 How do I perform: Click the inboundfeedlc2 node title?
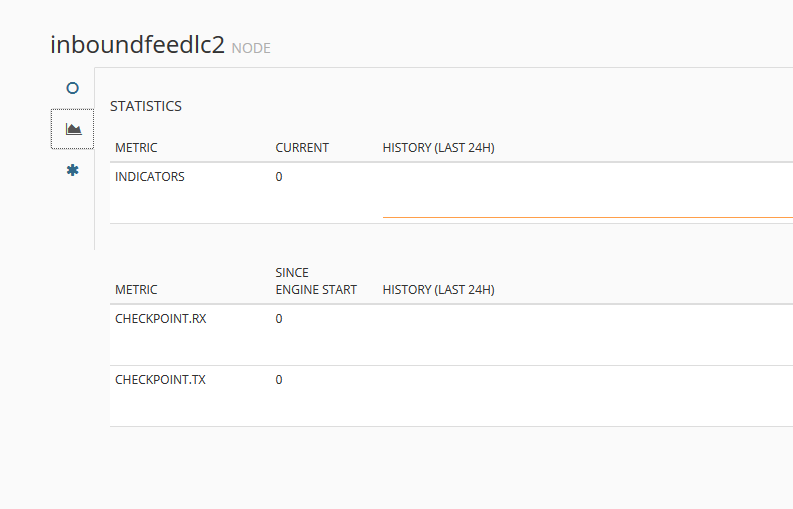point(137,45)
